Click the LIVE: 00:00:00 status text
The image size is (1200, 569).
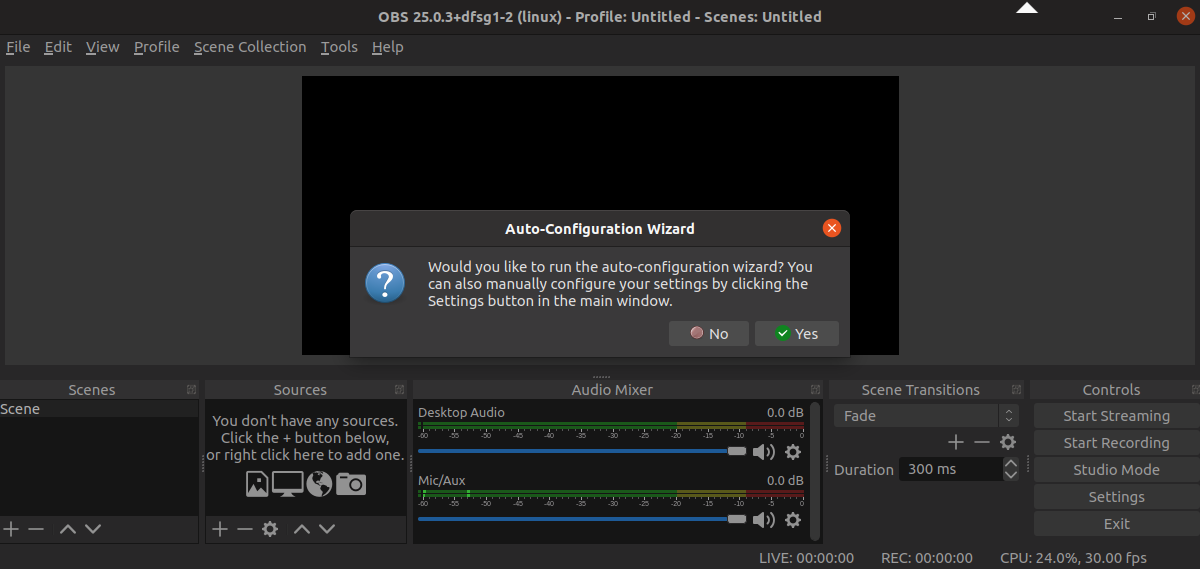tap(806, 558)
